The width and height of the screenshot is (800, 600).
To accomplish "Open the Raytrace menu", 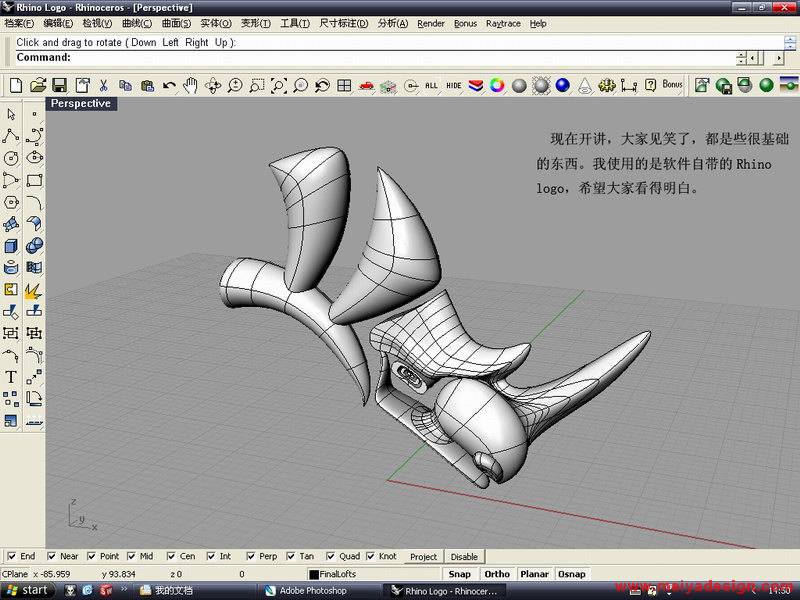I will tap(503, 23).
